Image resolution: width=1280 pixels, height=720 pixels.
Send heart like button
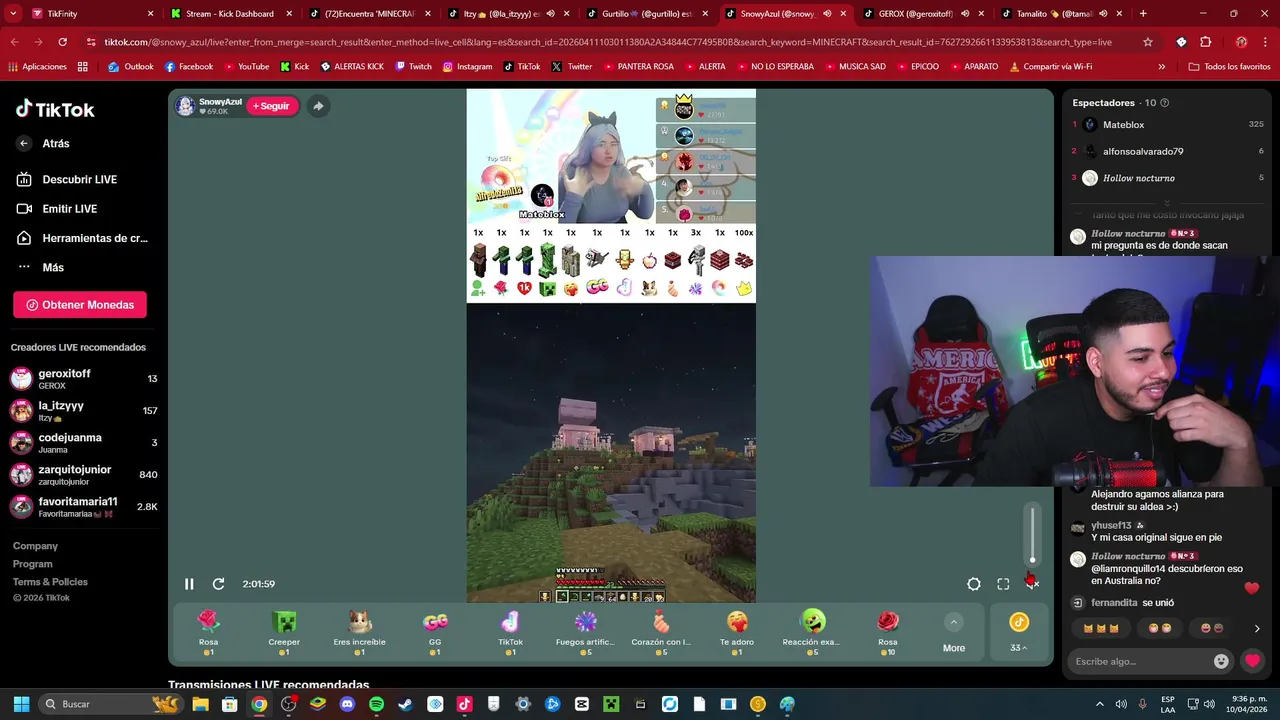pos(1252,661)
